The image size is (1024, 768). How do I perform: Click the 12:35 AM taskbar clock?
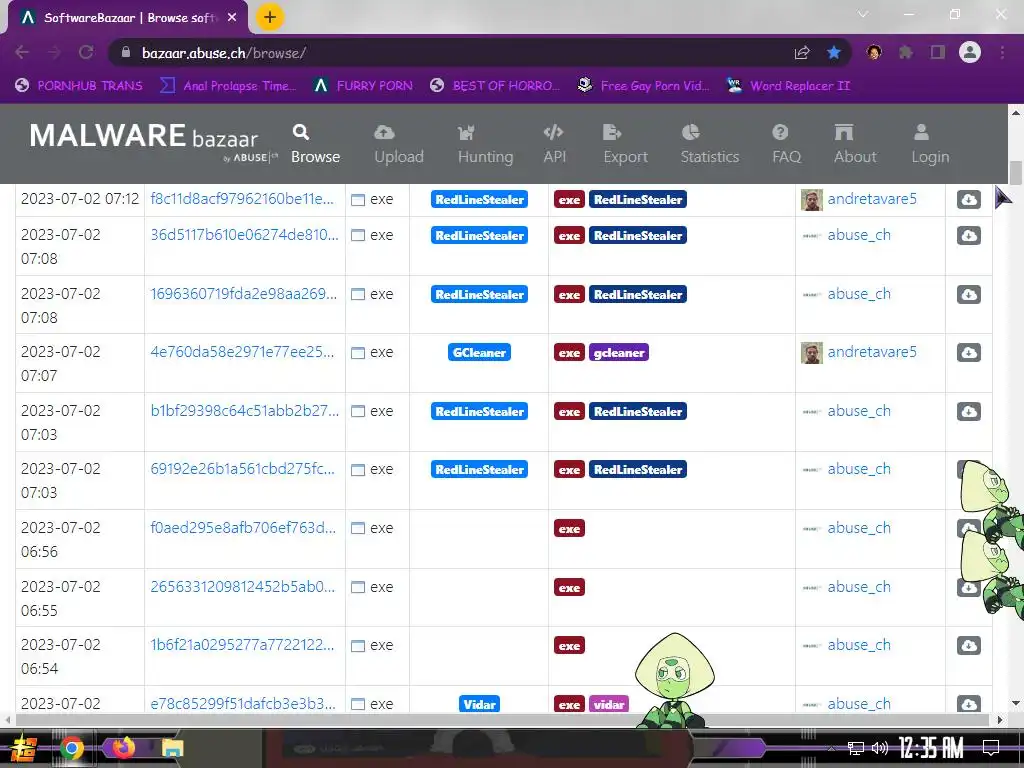(x=931, y=748)
